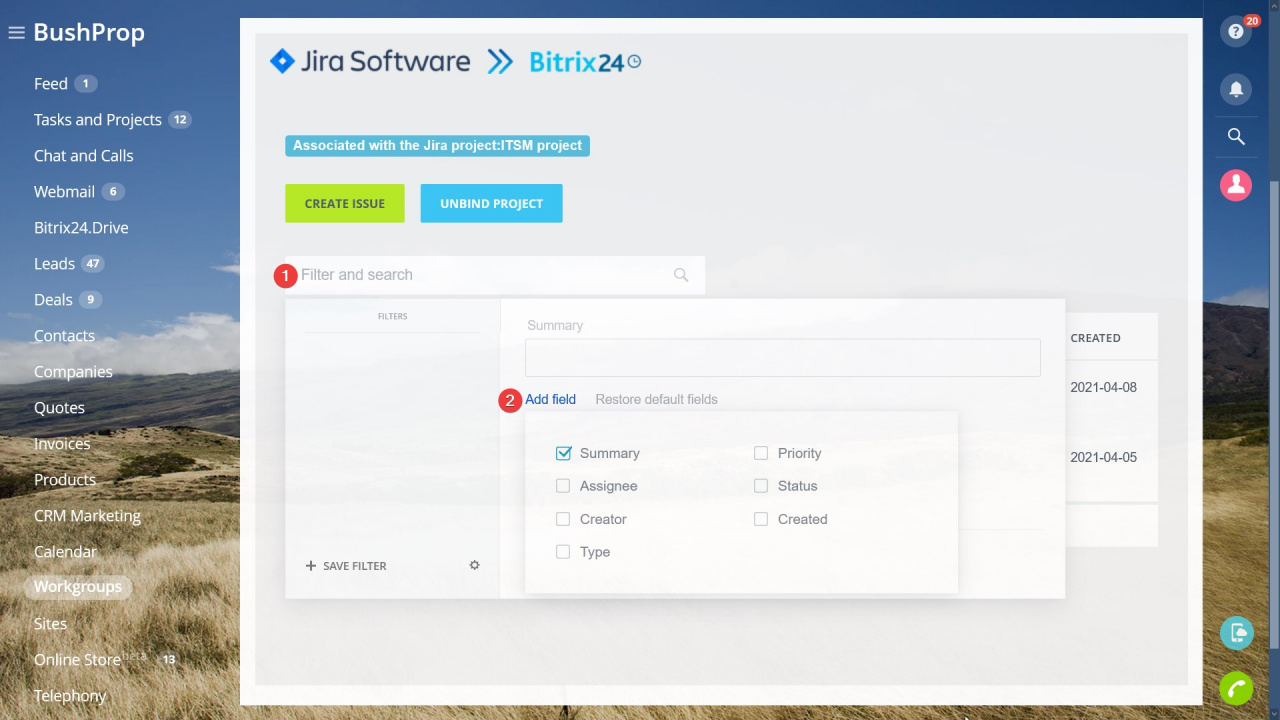Open Sites in the sidebar
This screenshot has width=1280, height=720.
[x=50, y=624]
